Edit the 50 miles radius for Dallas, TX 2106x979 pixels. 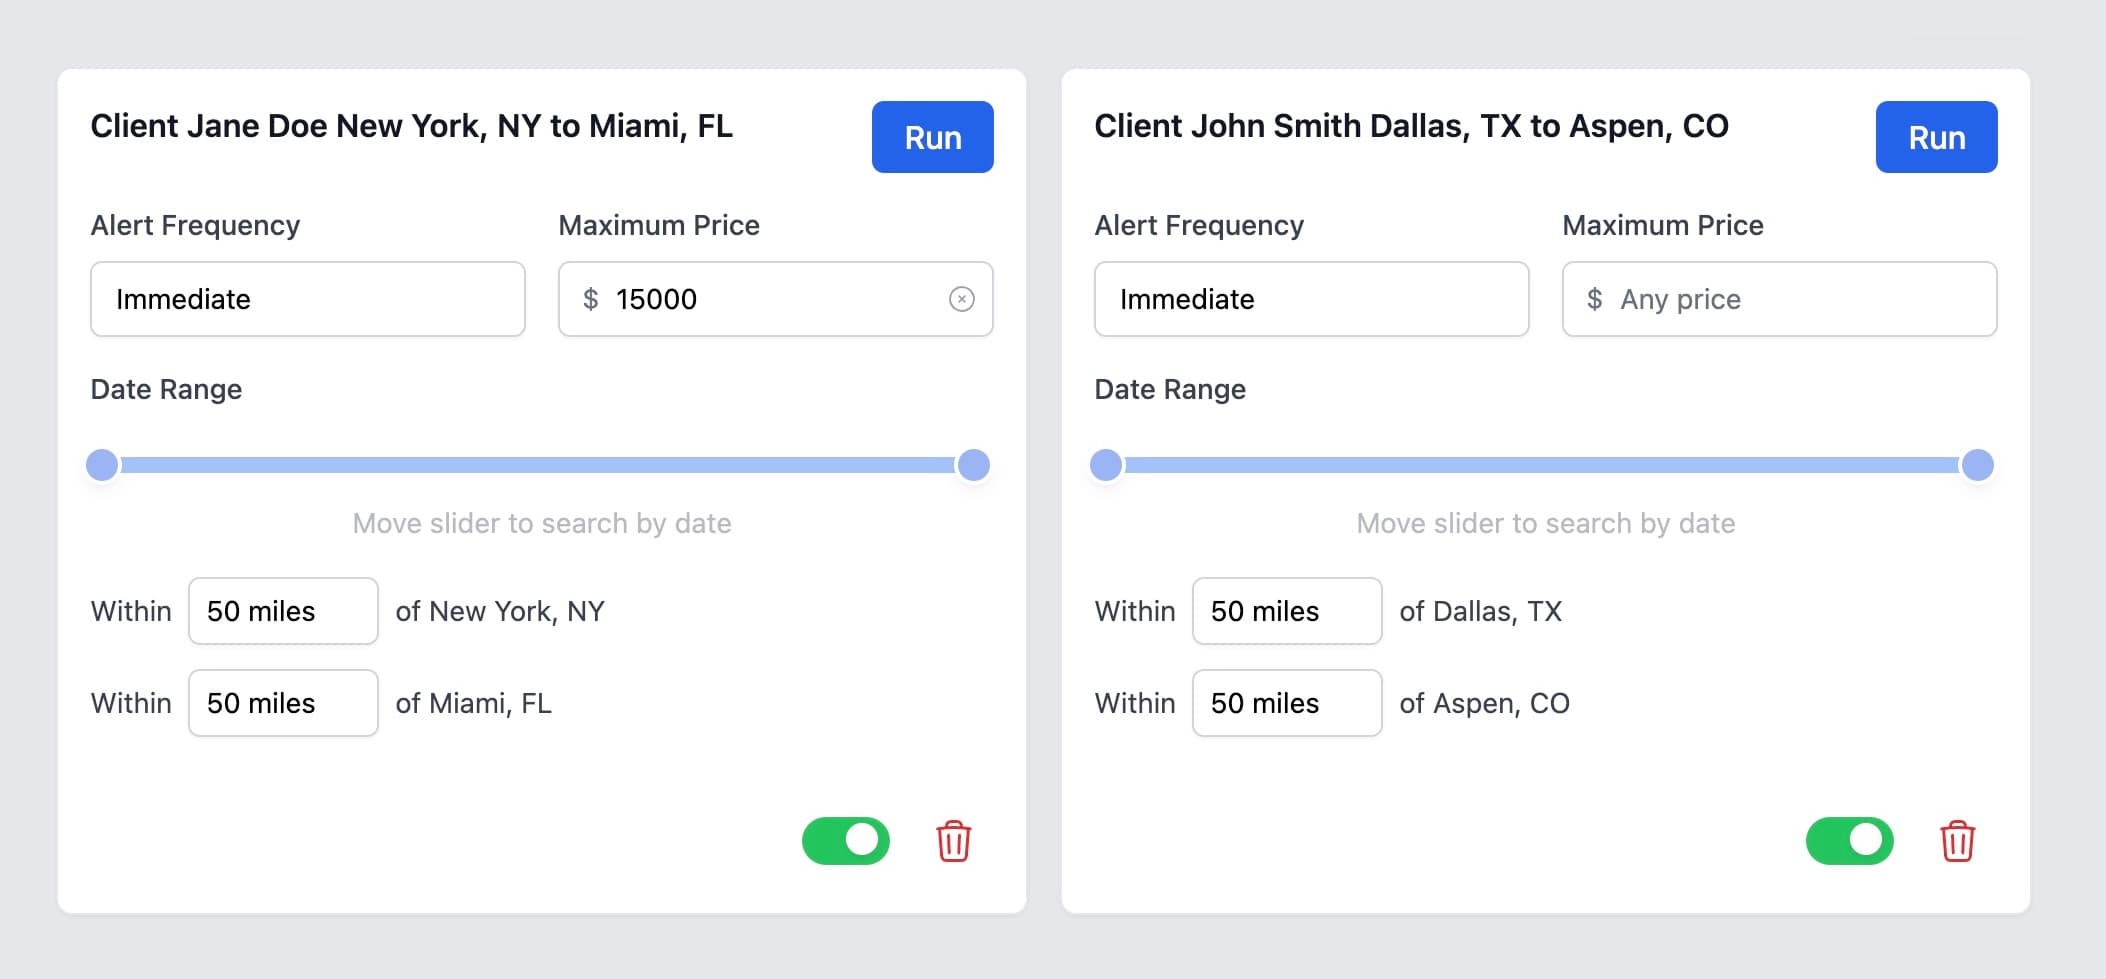coord(1286,611)
